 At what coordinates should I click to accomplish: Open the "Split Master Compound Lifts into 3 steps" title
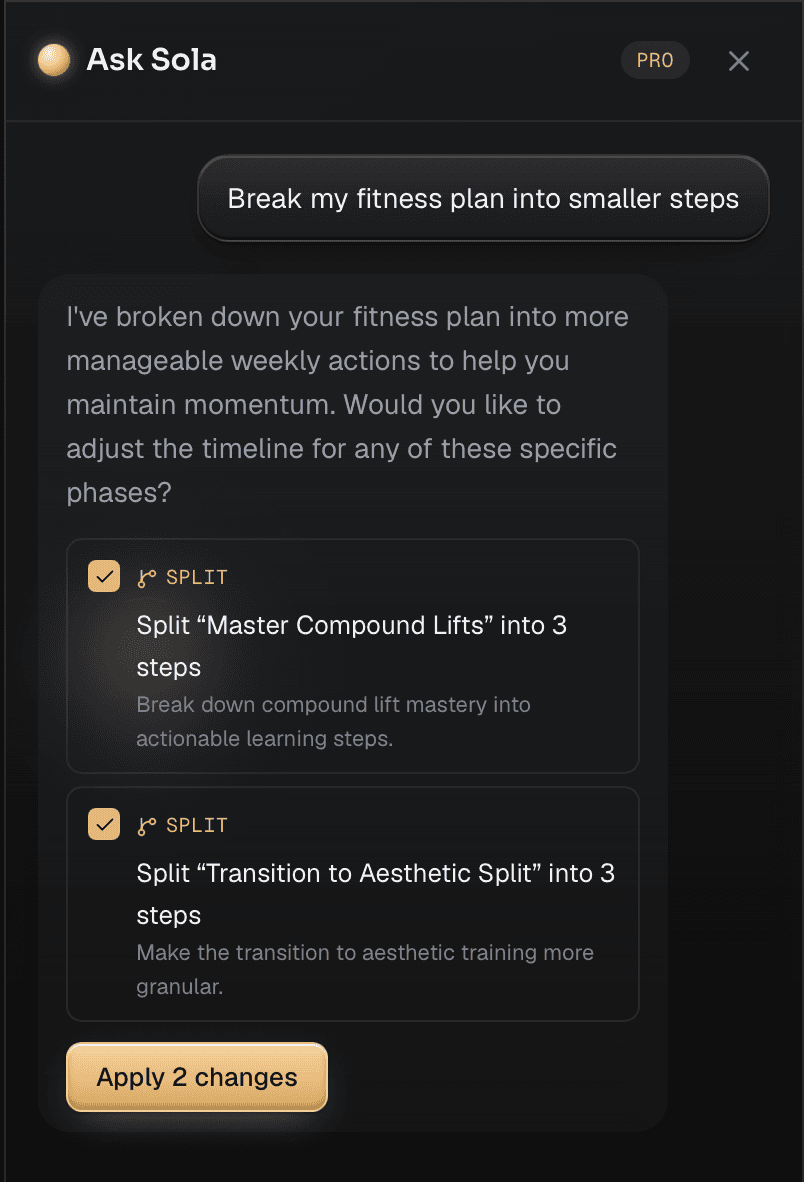pos(351,646)
